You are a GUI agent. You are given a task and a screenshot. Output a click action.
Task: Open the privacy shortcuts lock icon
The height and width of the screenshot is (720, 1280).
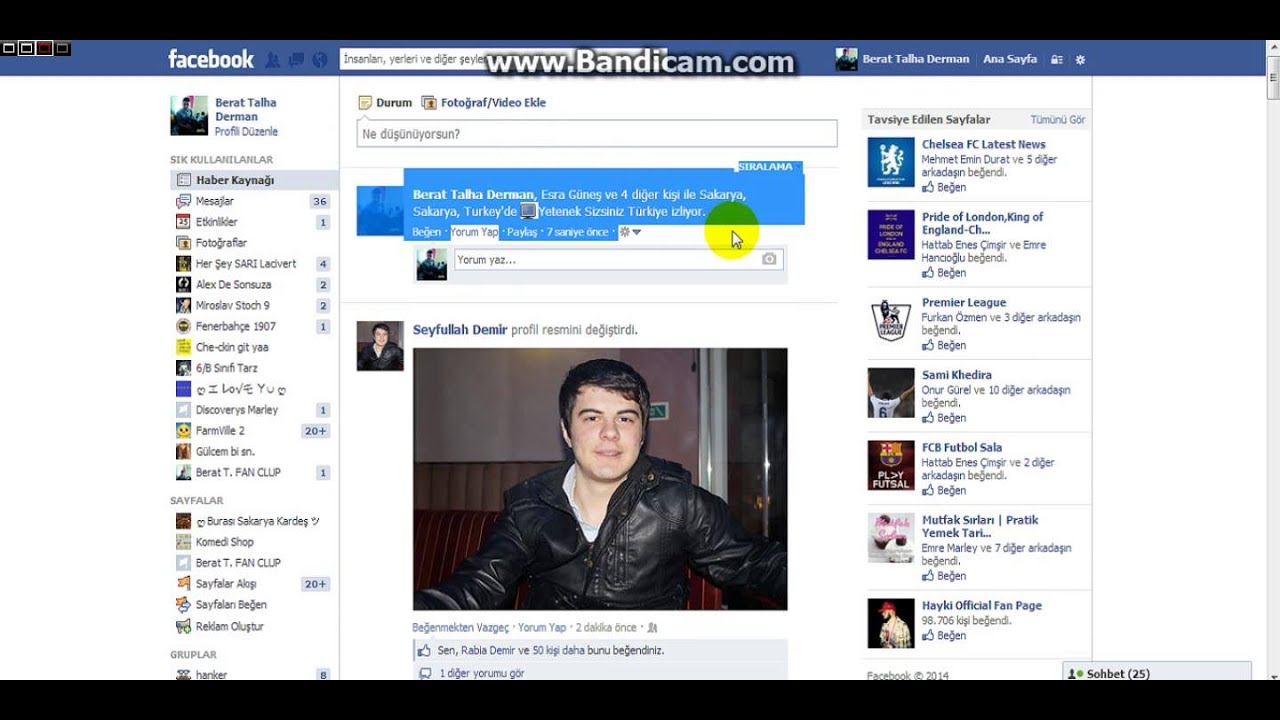tap(1056, 60)
